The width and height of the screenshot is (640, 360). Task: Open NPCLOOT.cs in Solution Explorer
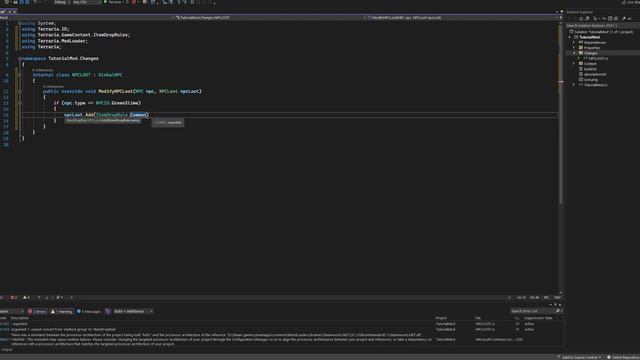597,58
